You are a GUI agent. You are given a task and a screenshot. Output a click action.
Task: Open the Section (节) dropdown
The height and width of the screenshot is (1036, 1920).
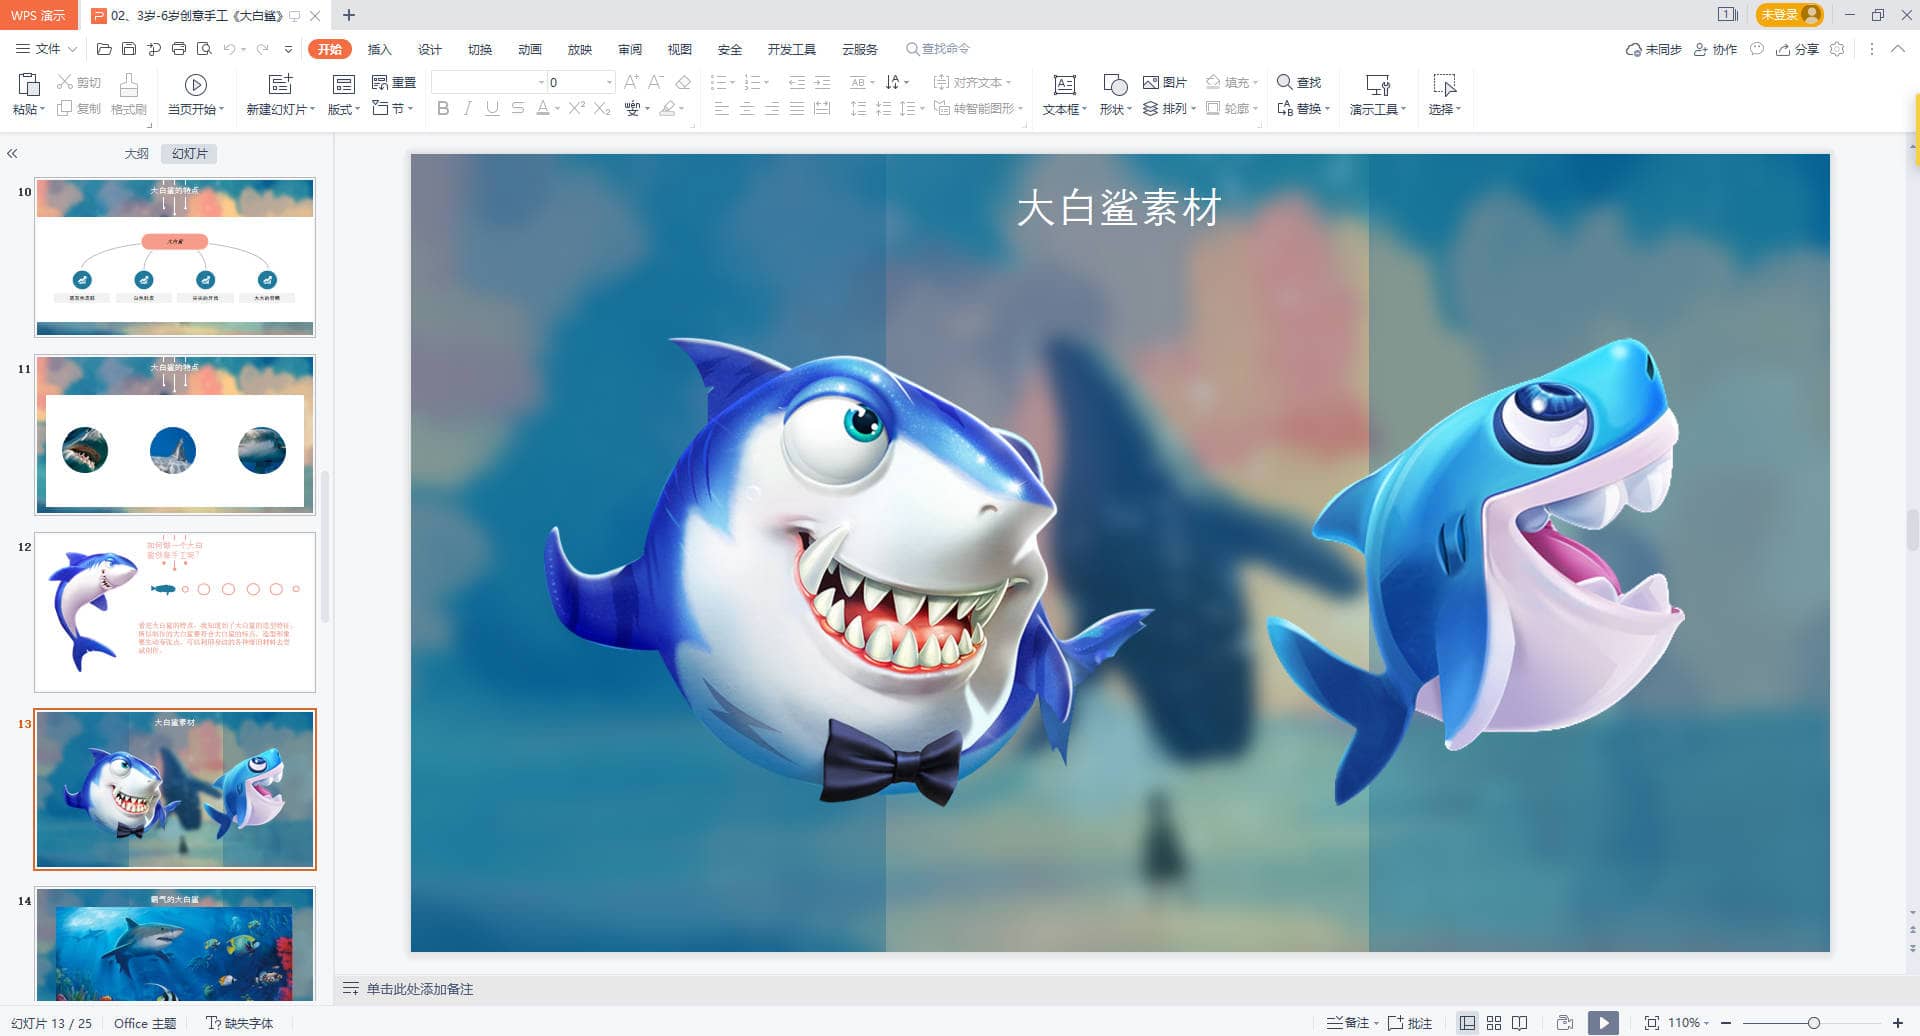(x=393, y=108)
